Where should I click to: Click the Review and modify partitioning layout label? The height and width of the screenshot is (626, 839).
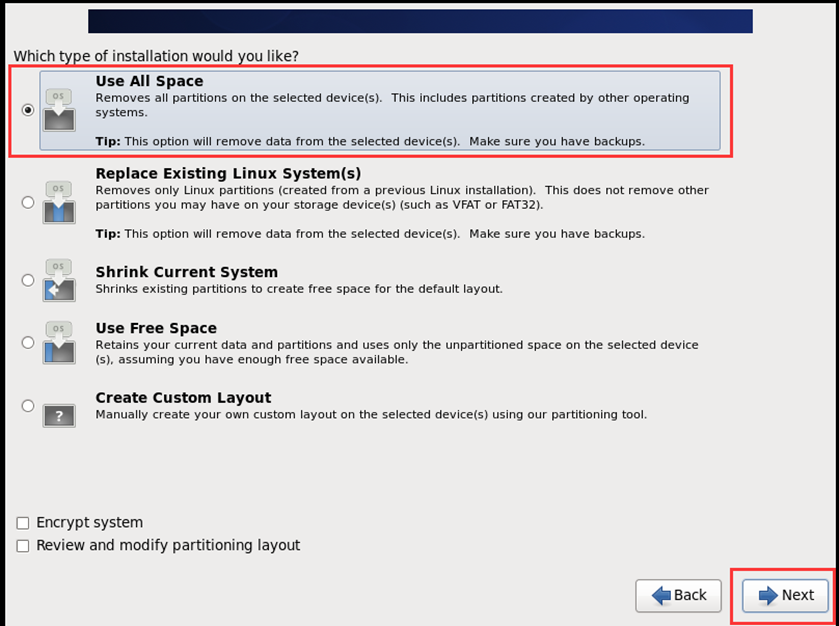click(168, 545)
